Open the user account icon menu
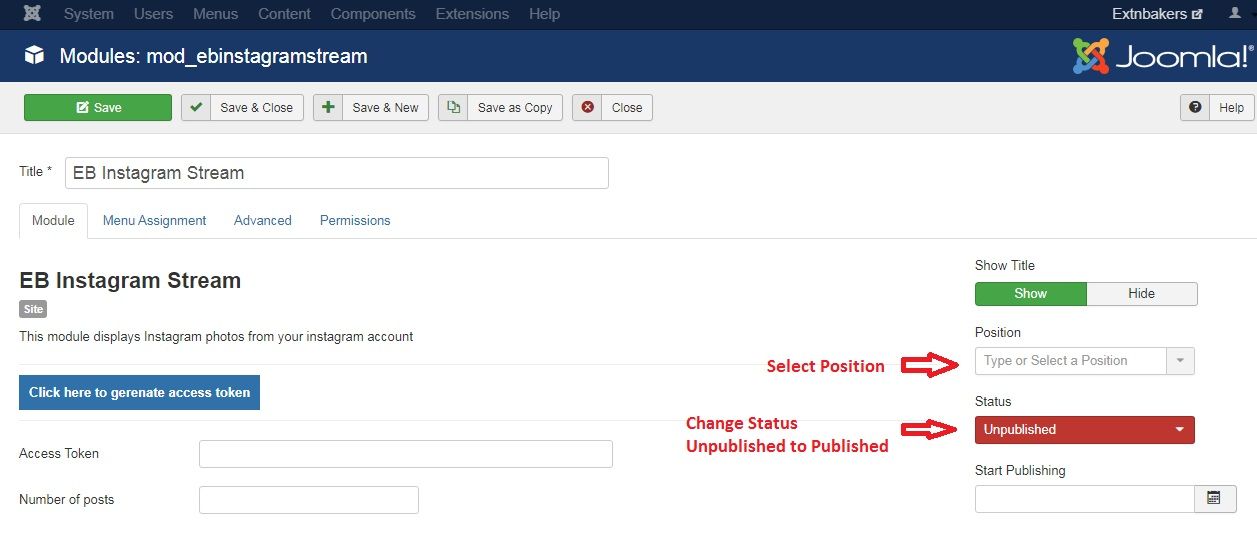The image size is (1257, 533). click(1235, 14)
